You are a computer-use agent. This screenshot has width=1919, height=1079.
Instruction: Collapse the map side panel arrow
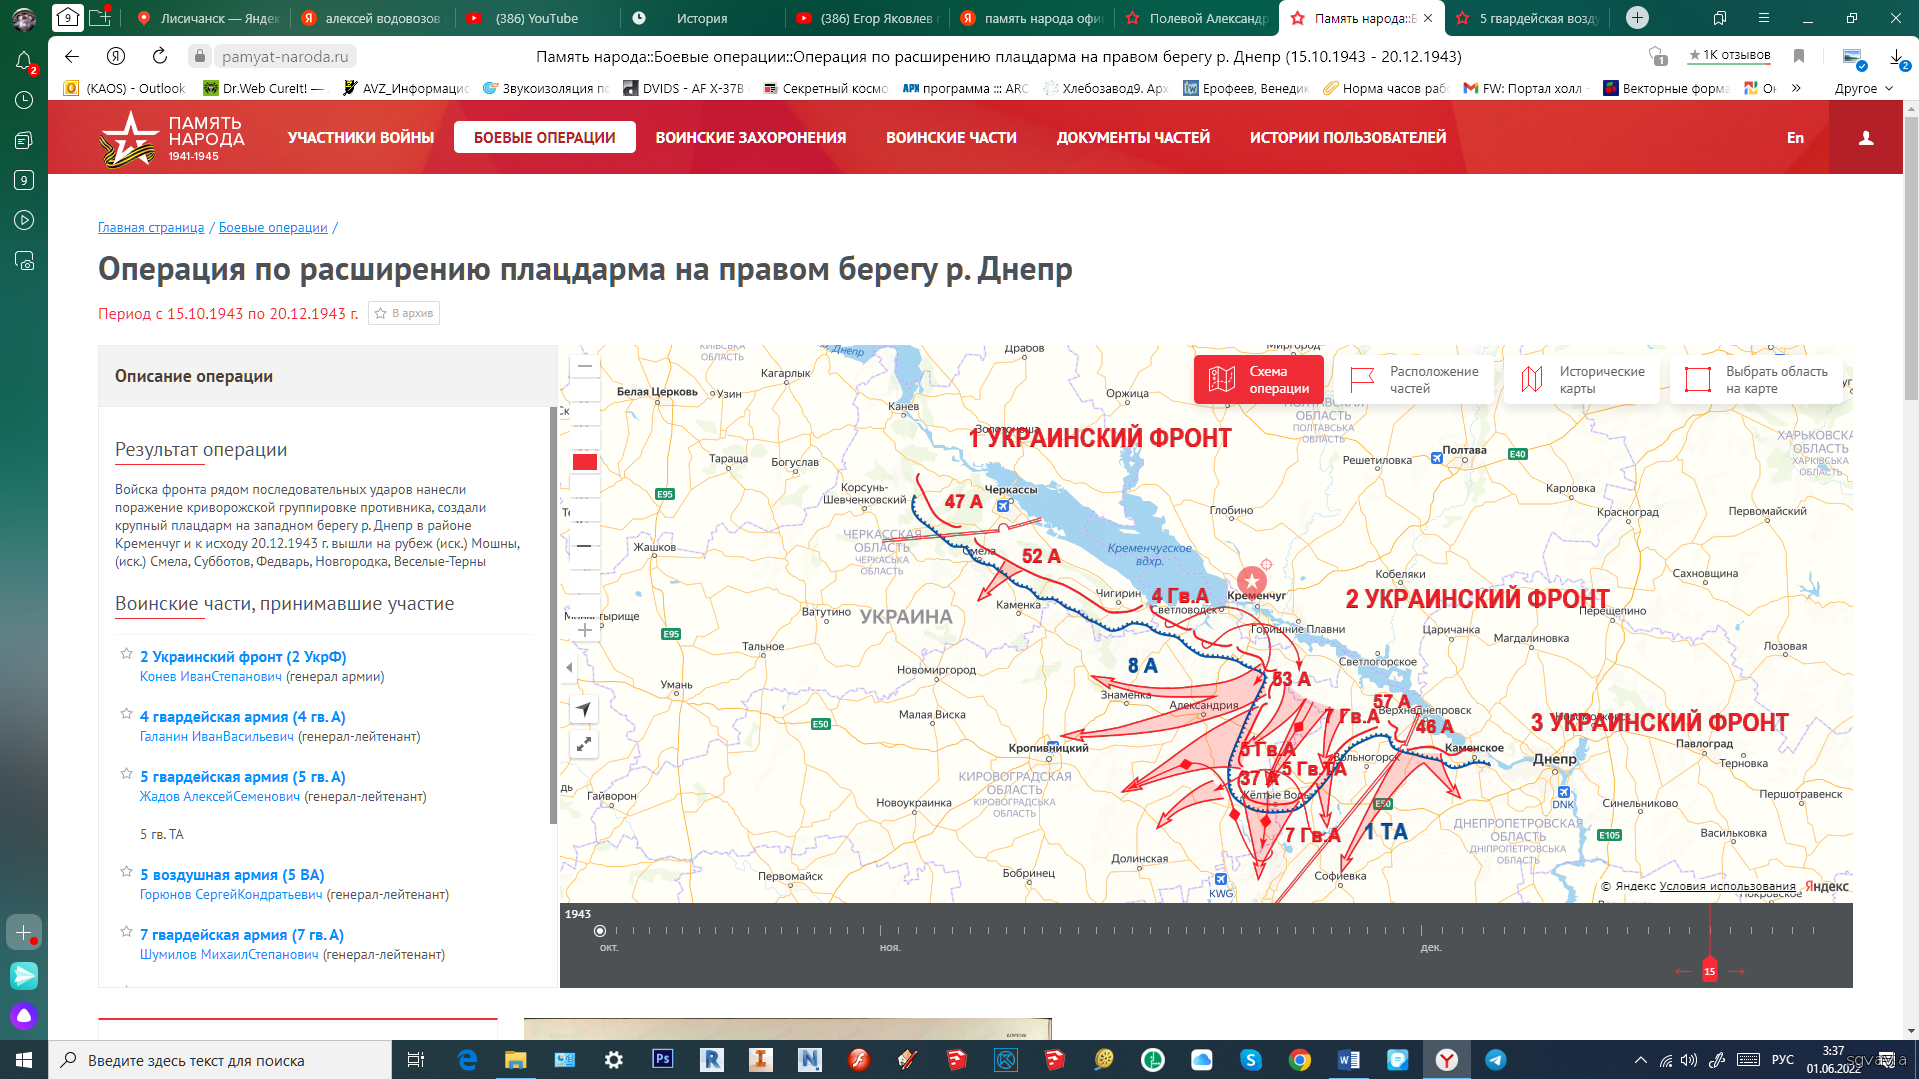[569, 667]
